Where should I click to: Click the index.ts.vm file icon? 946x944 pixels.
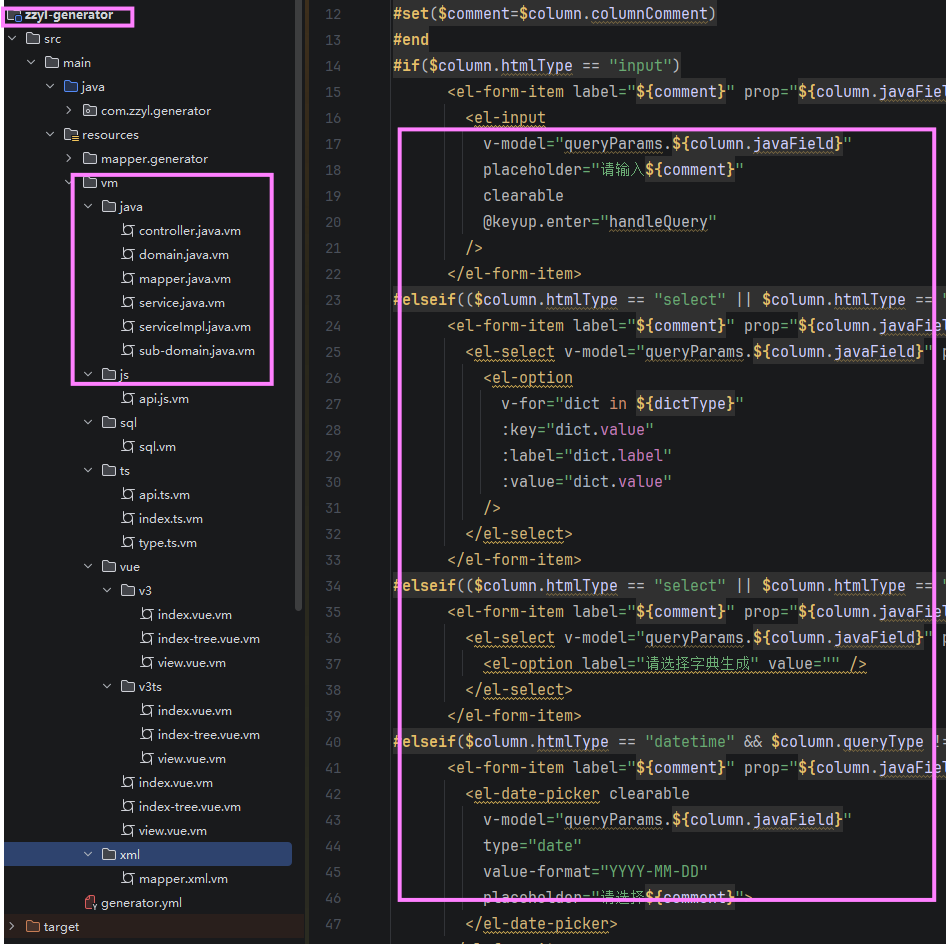pyautogui.click(x=127, y=518)
